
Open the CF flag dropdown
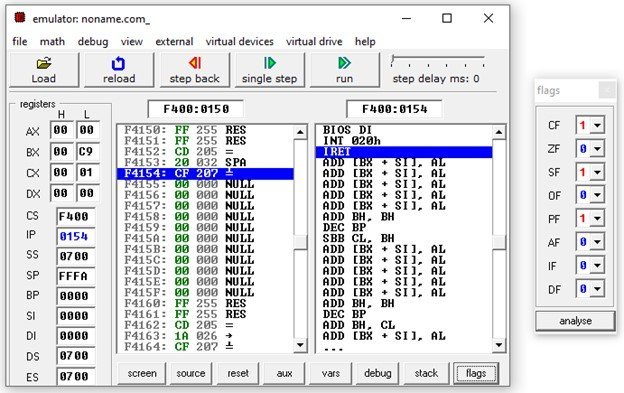(597, 125)
